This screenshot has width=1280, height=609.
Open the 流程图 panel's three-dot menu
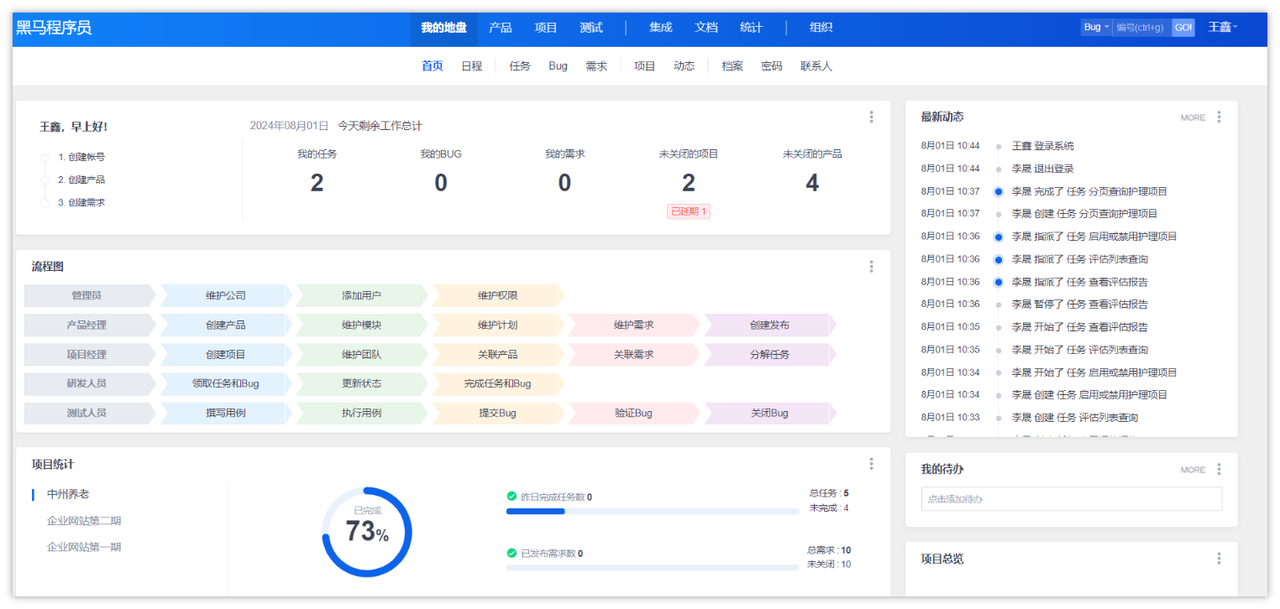871,267
